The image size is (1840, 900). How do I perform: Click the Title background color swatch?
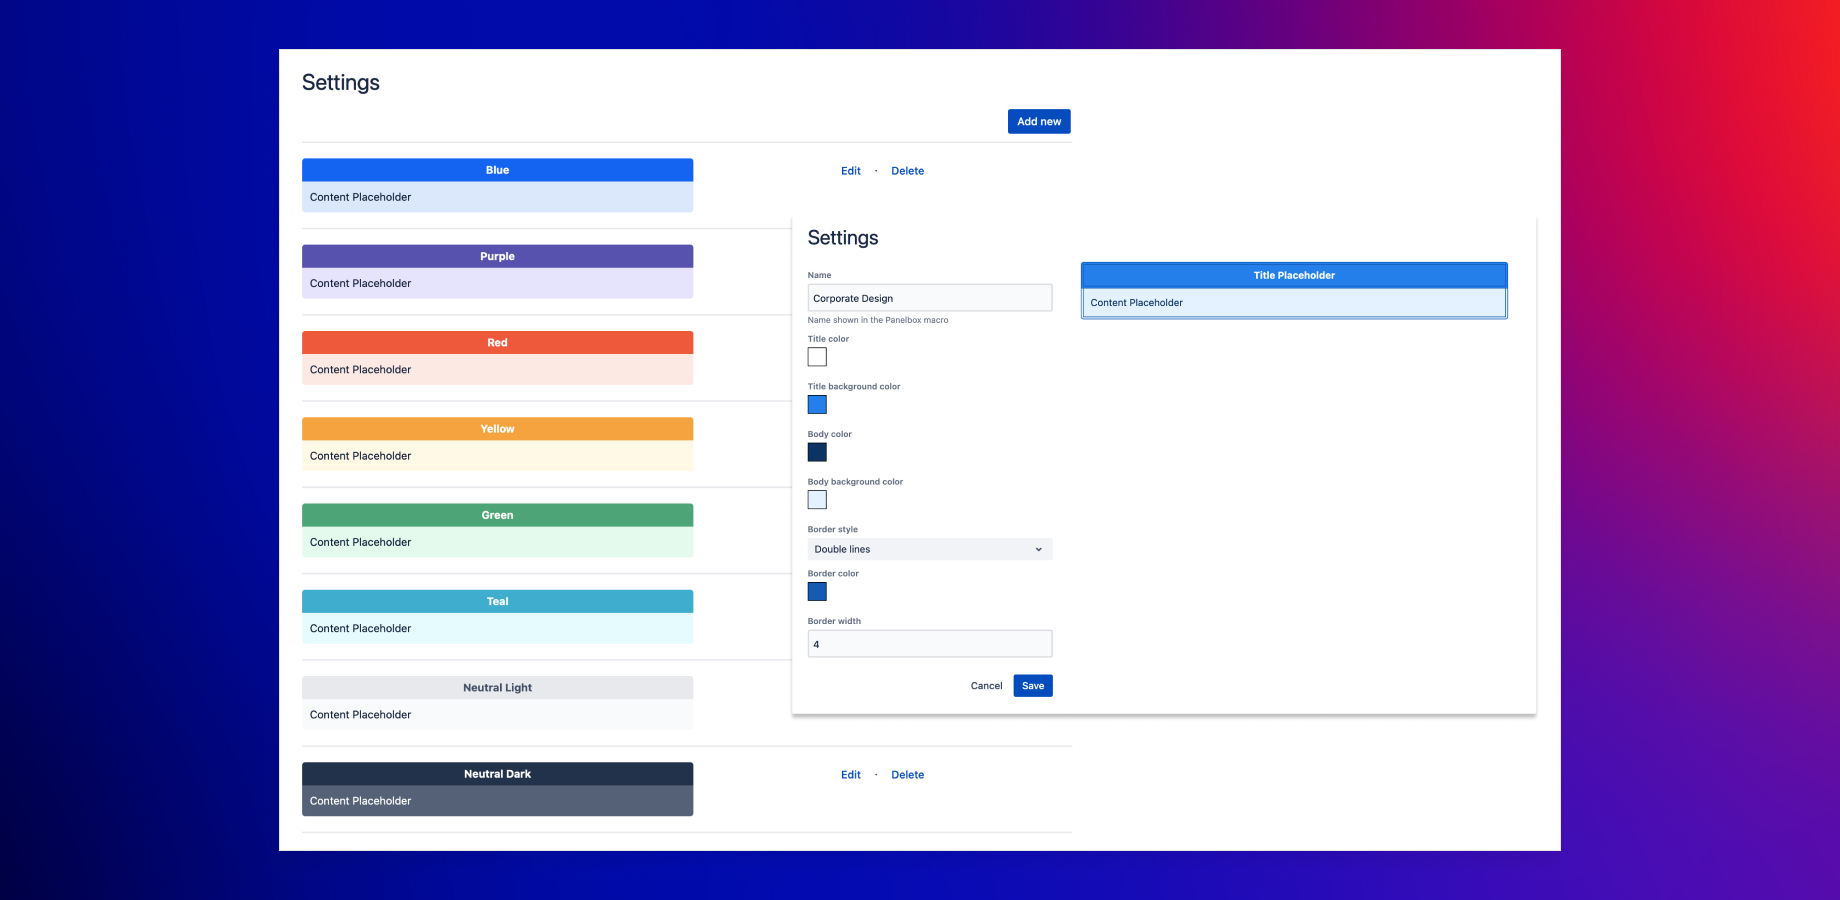817,404
